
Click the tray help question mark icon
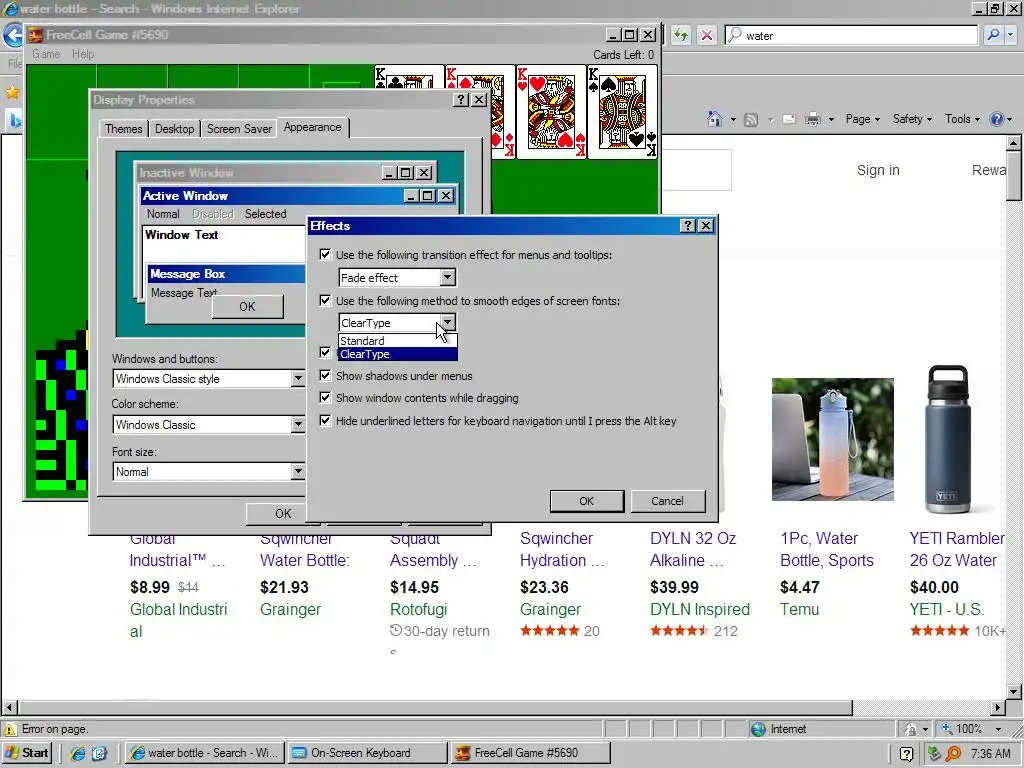[906, 754]
